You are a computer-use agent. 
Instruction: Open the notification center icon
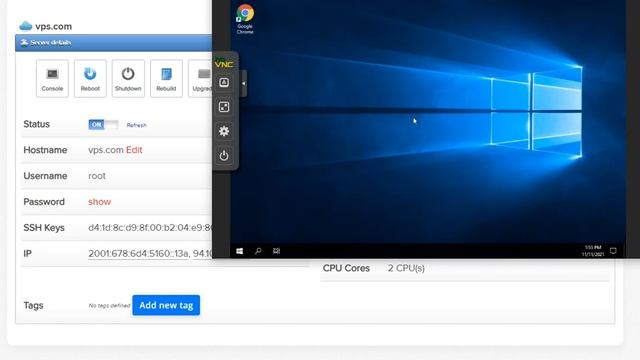click(x=613, y=251)
